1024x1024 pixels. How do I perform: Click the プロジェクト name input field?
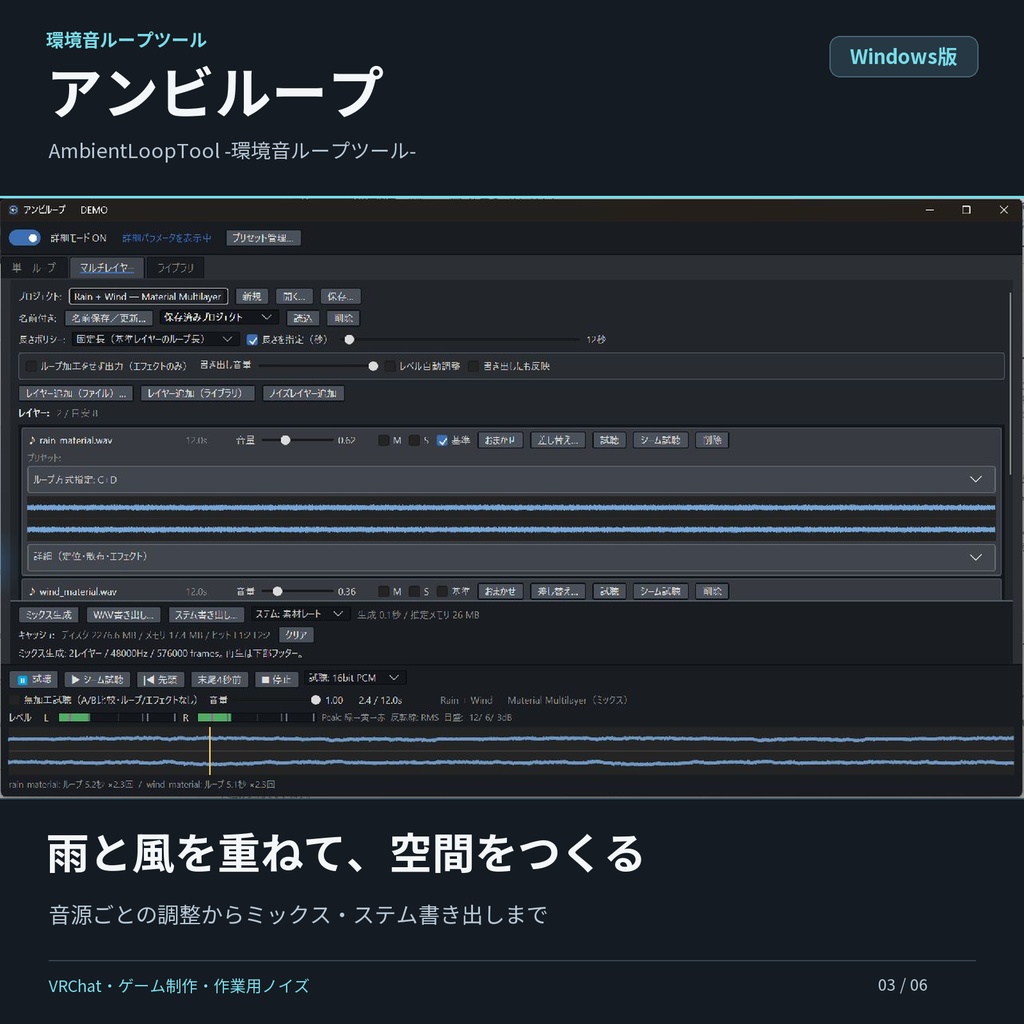(148, 296)
